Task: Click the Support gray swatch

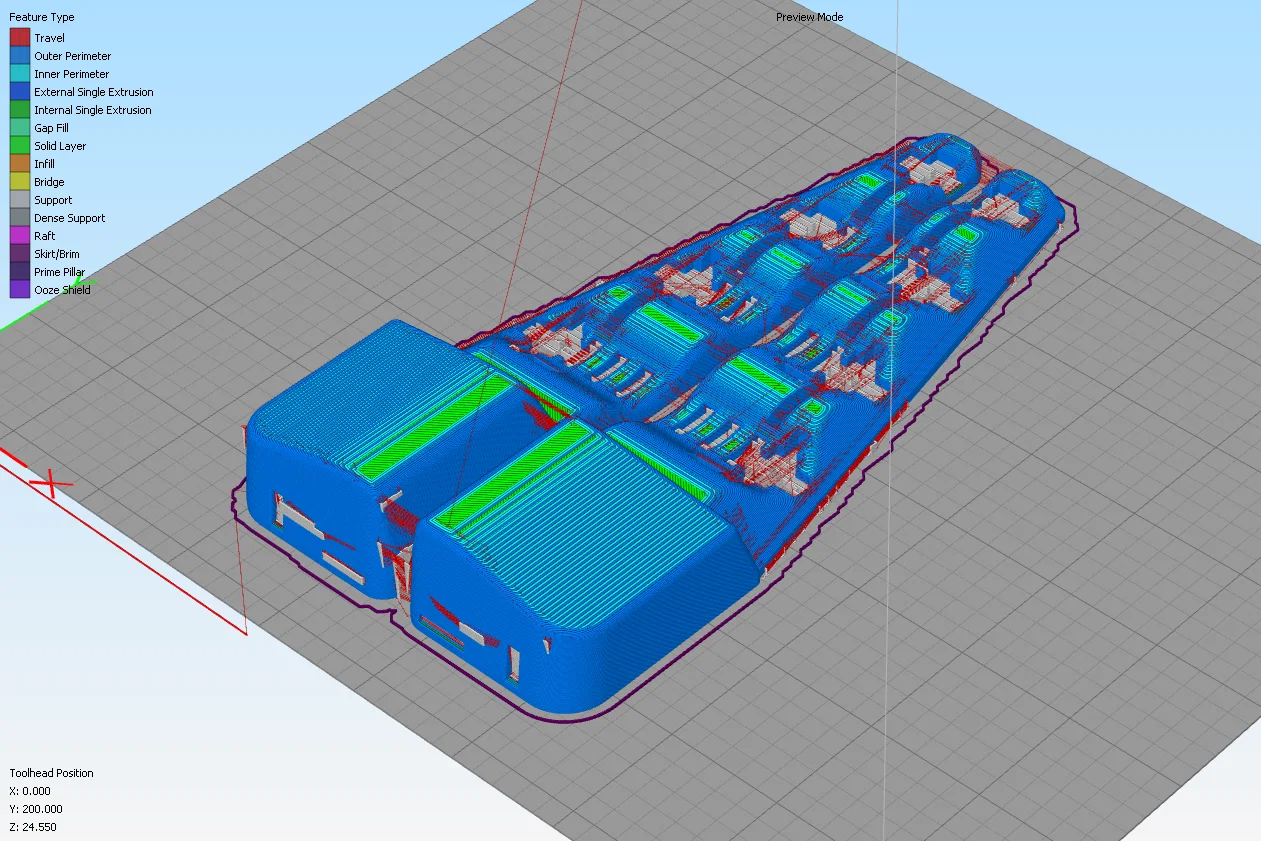Action: point(19,200)
